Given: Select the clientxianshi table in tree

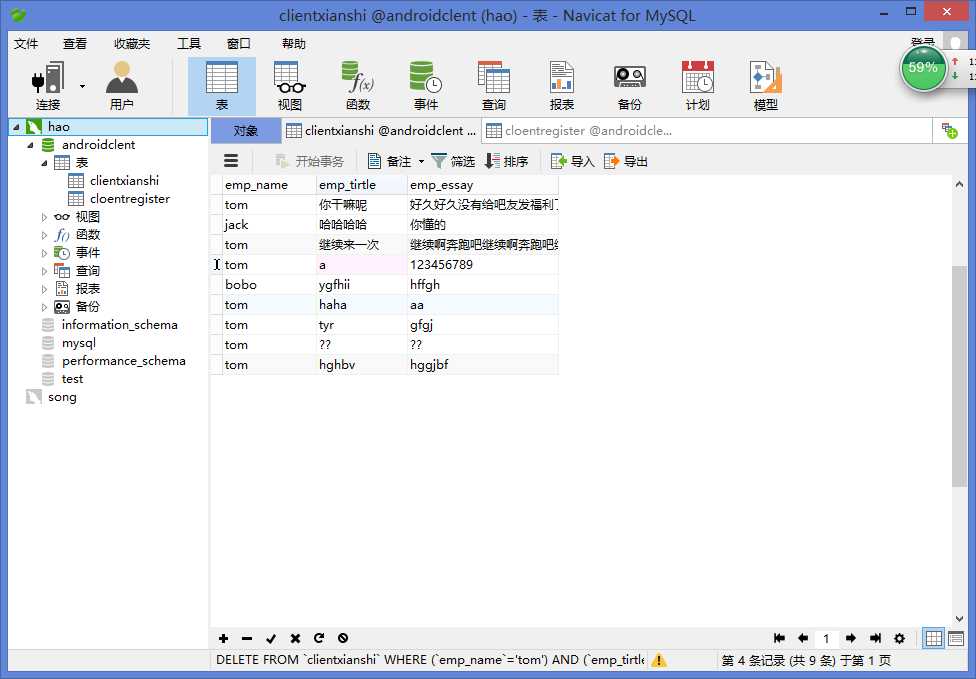Looking at the screenshot, I should [124, 181].
